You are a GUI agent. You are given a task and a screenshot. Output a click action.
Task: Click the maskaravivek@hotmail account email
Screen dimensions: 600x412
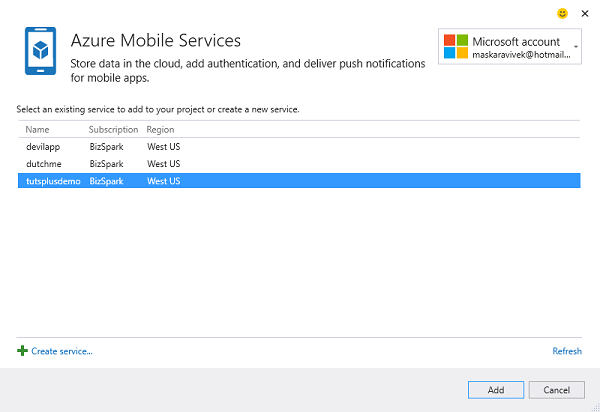pyautogui.click(x=521, y=55)
